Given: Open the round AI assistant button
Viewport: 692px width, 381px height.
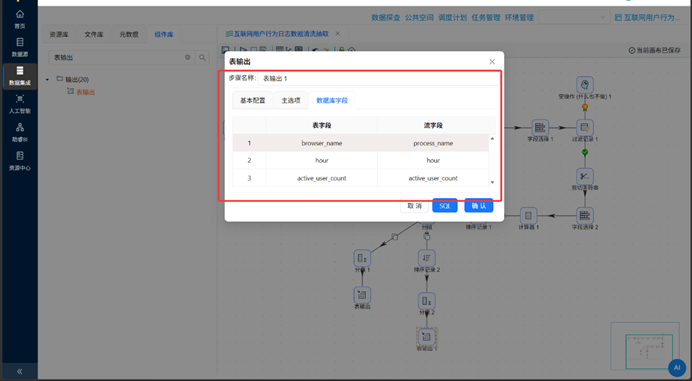Looking at the screenshot, I should point(677,367).
